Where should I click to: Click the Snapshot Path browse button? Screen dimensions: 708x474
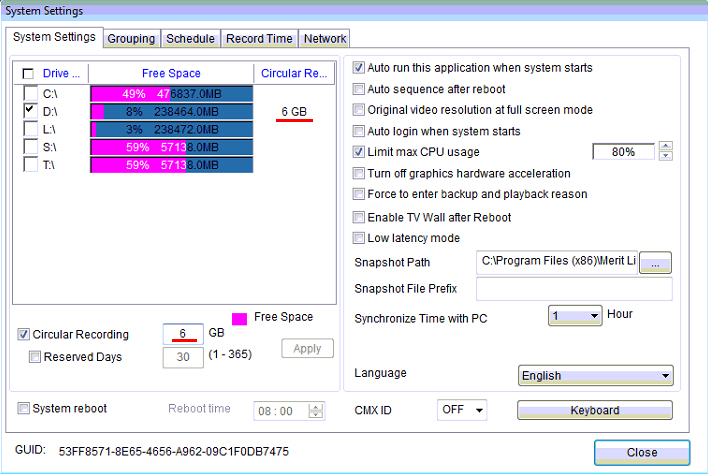pos(655,263)
